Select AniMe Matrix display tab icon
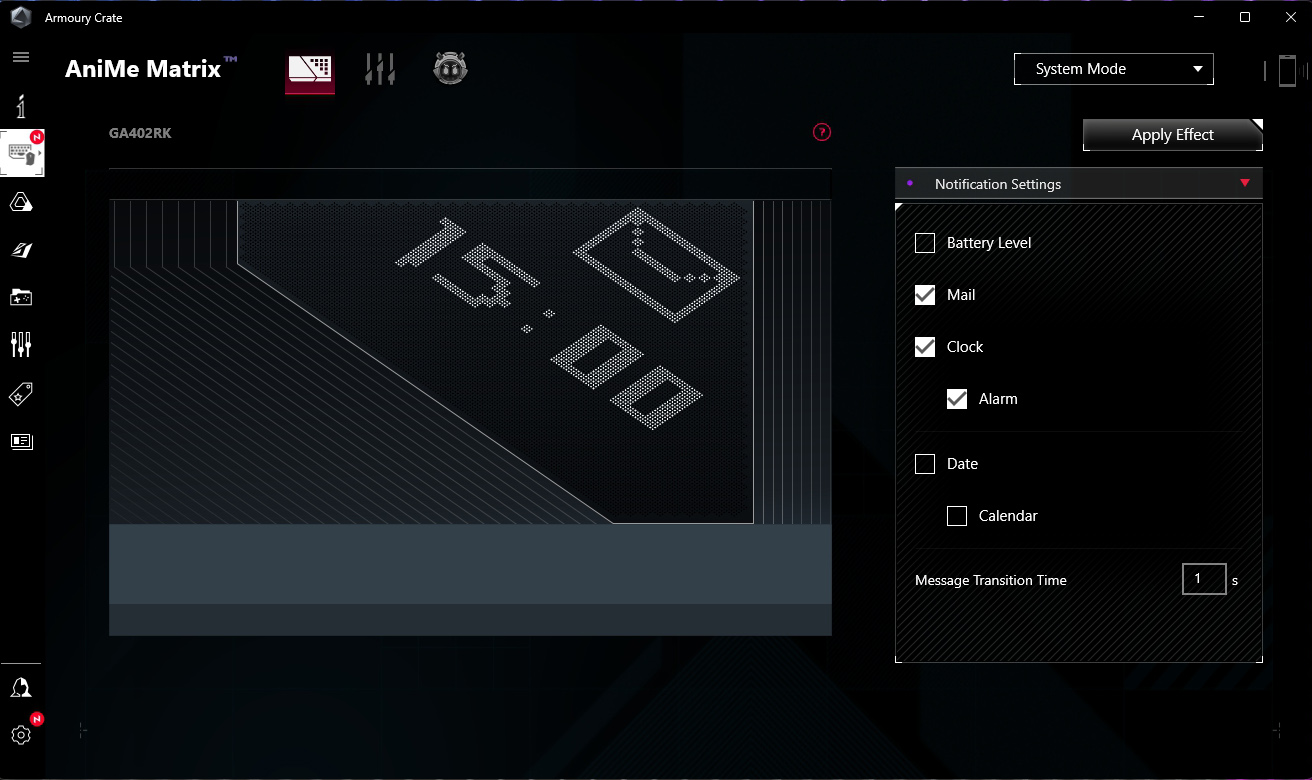Viewport: 1312px width, 780px height. [310, 71]
